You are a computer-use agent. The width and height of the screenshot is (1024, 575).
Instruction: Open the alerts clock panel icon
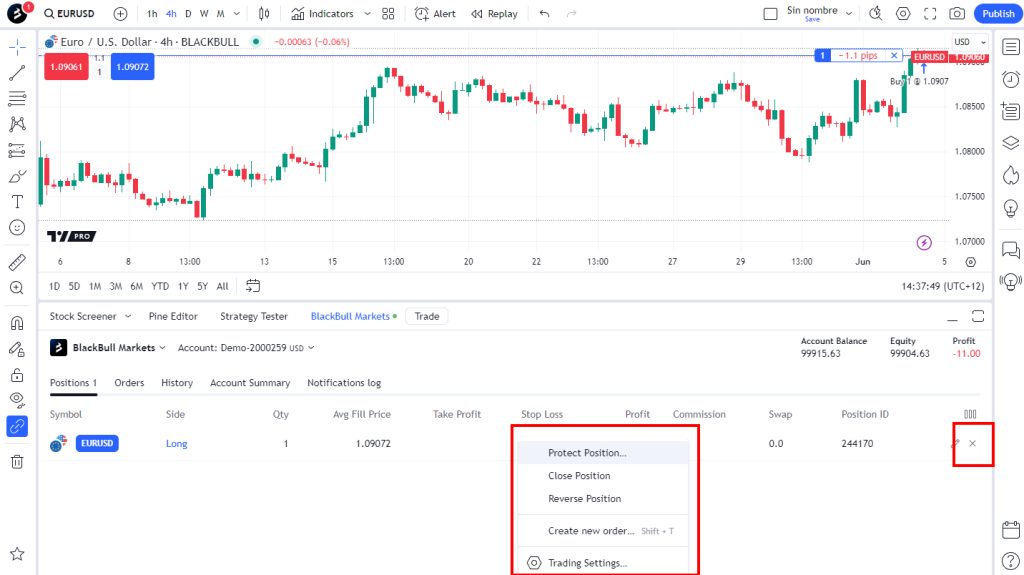click(1010, 79)
